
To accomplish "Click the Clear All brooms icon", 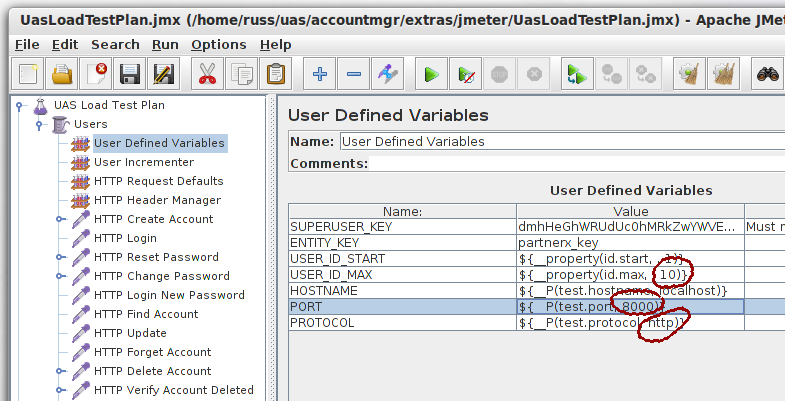I will point(723,74).
